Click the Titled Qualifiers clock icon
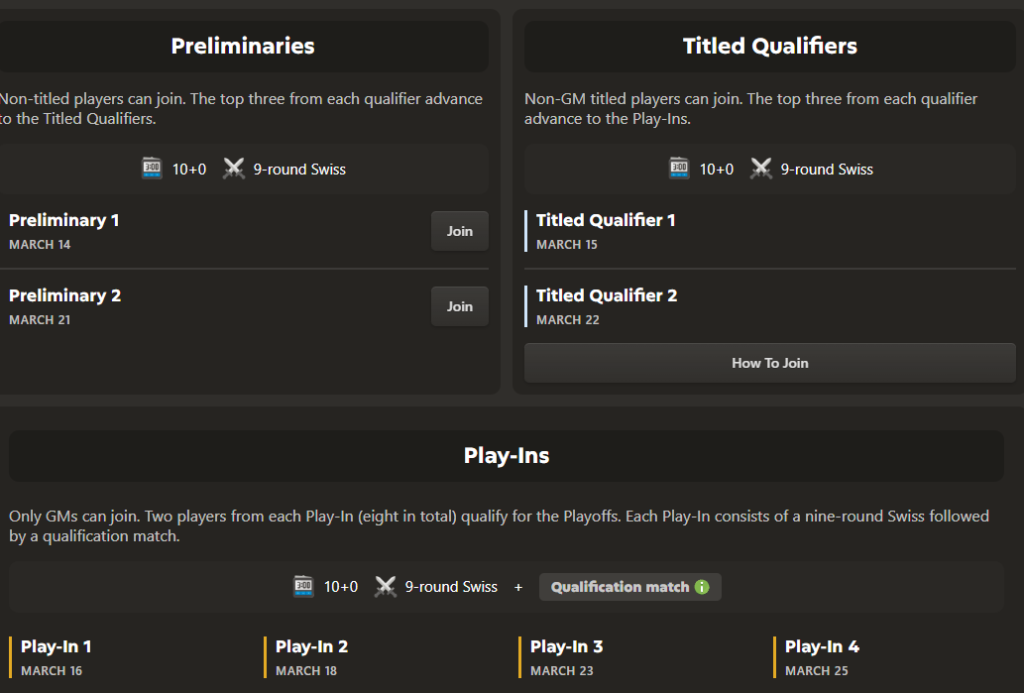 click(x=679, y=169)
